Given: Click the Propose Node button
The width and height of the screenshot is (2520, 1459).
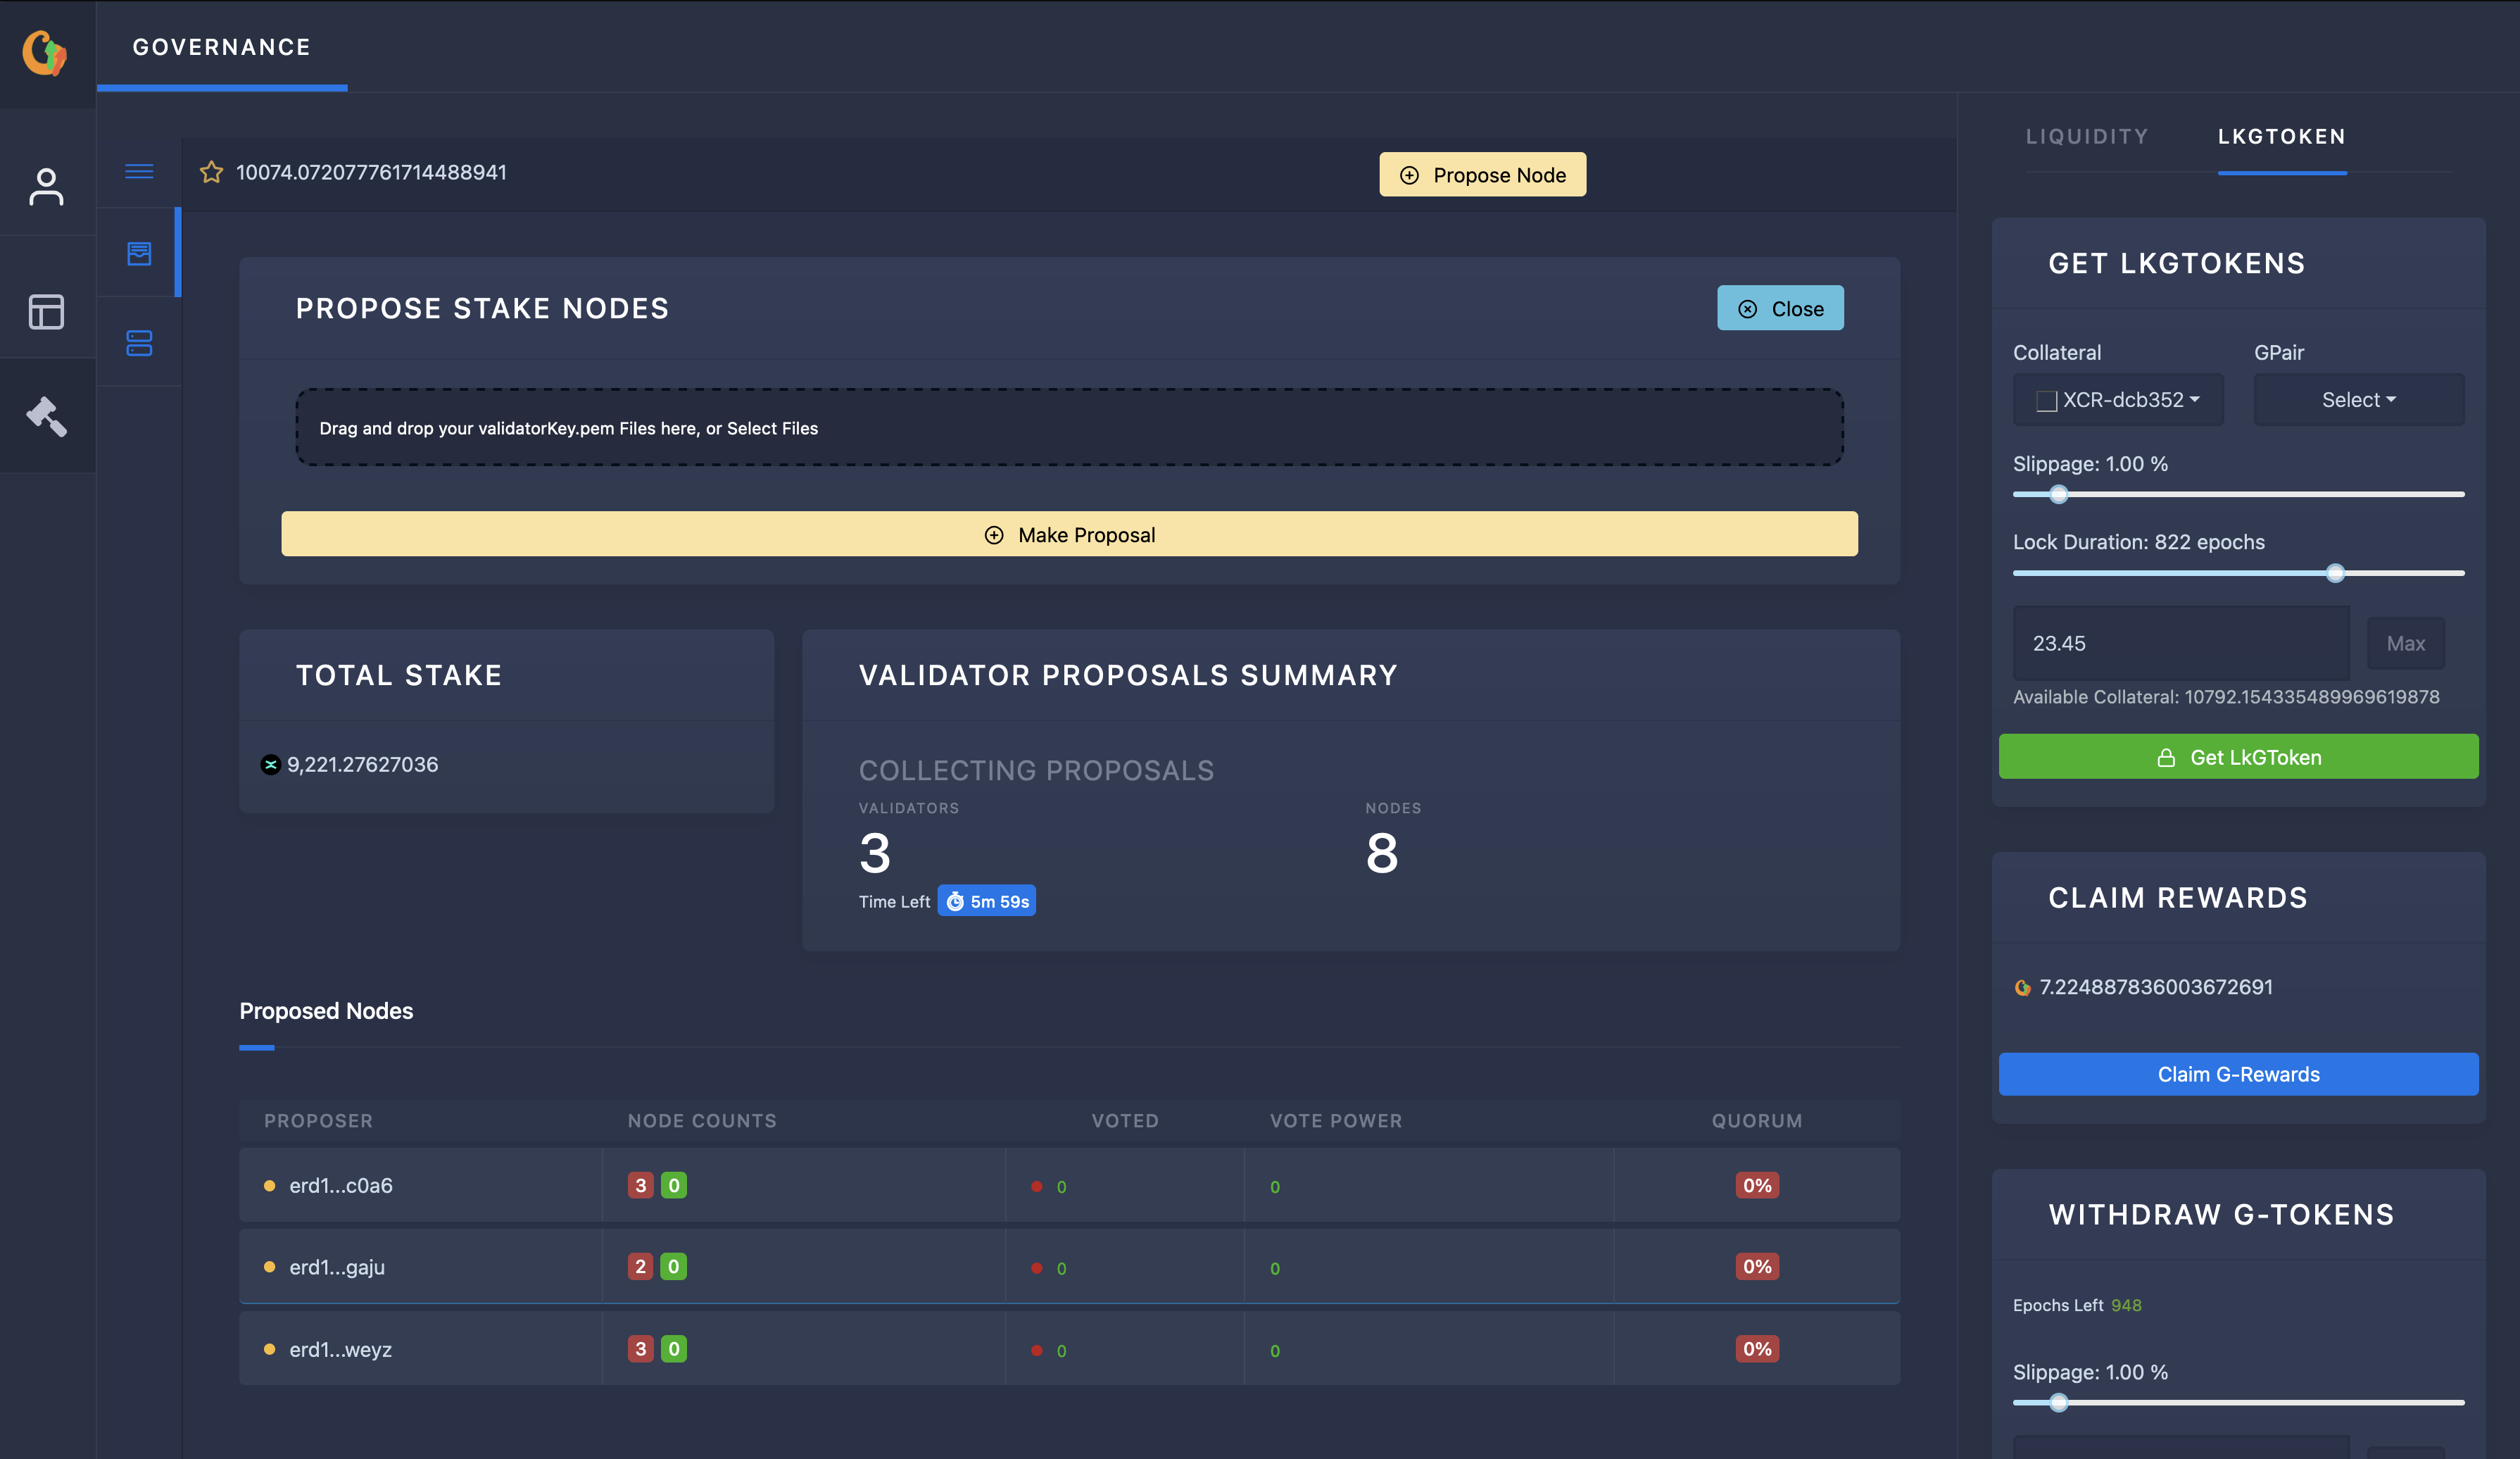Looking at the screenshot, I should [x=1482, y=175].
